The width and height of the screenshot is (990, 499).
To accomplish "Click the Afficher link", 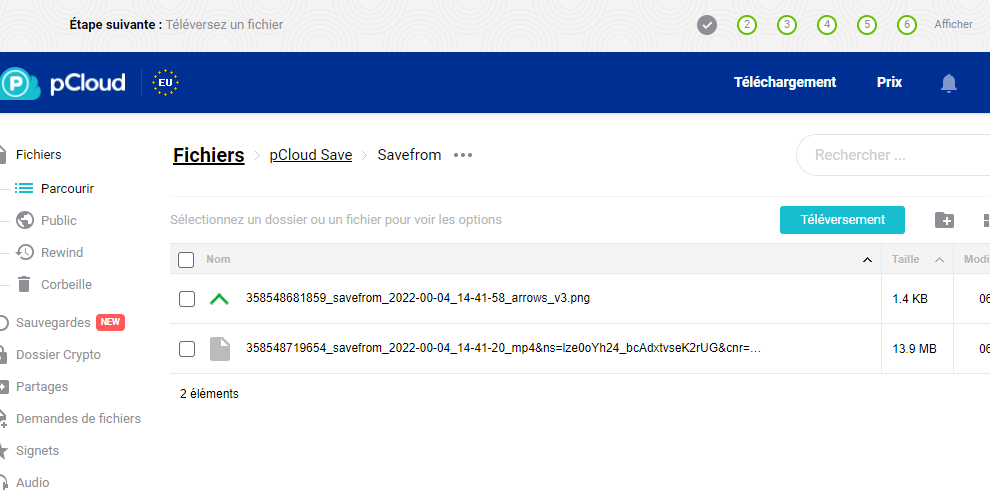I will click(x=953, y=24).
